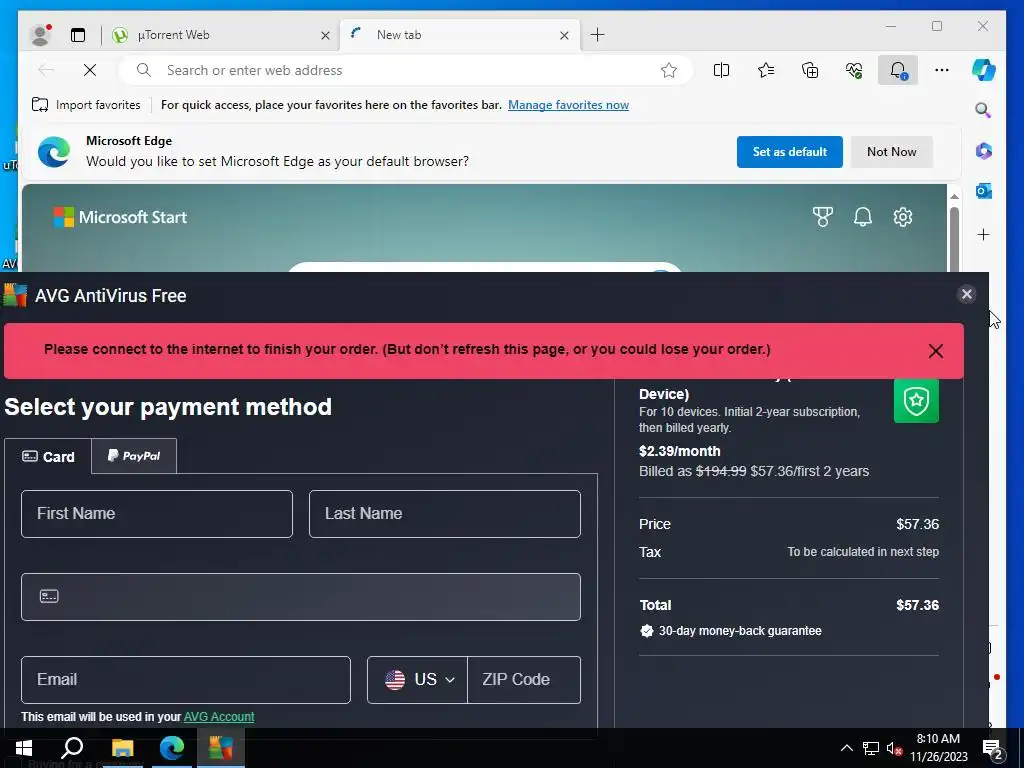Click the Last Name field

click(445, 514)
